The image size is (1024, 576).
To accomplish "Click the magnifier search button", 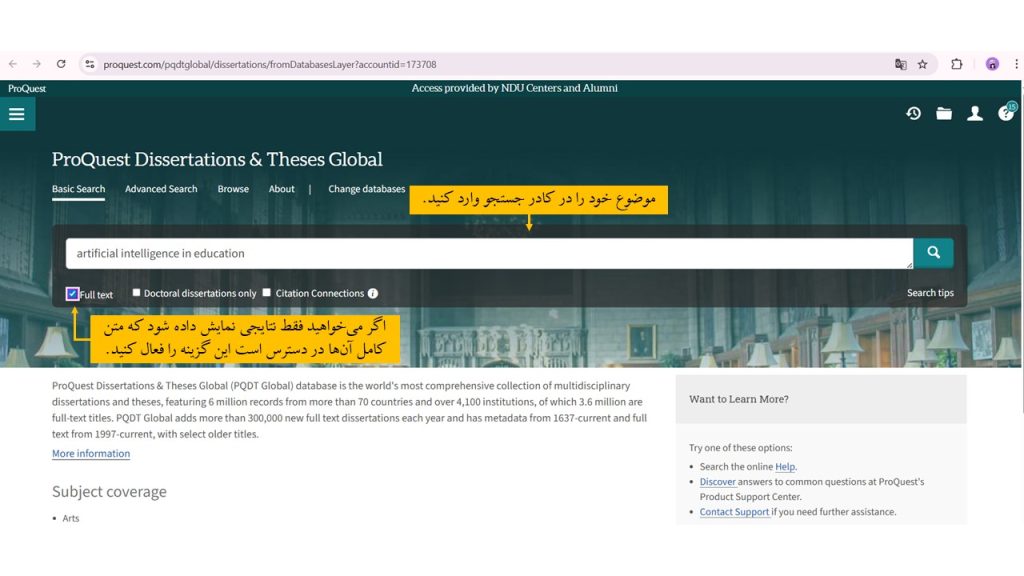I will click(x=933, y=253).
